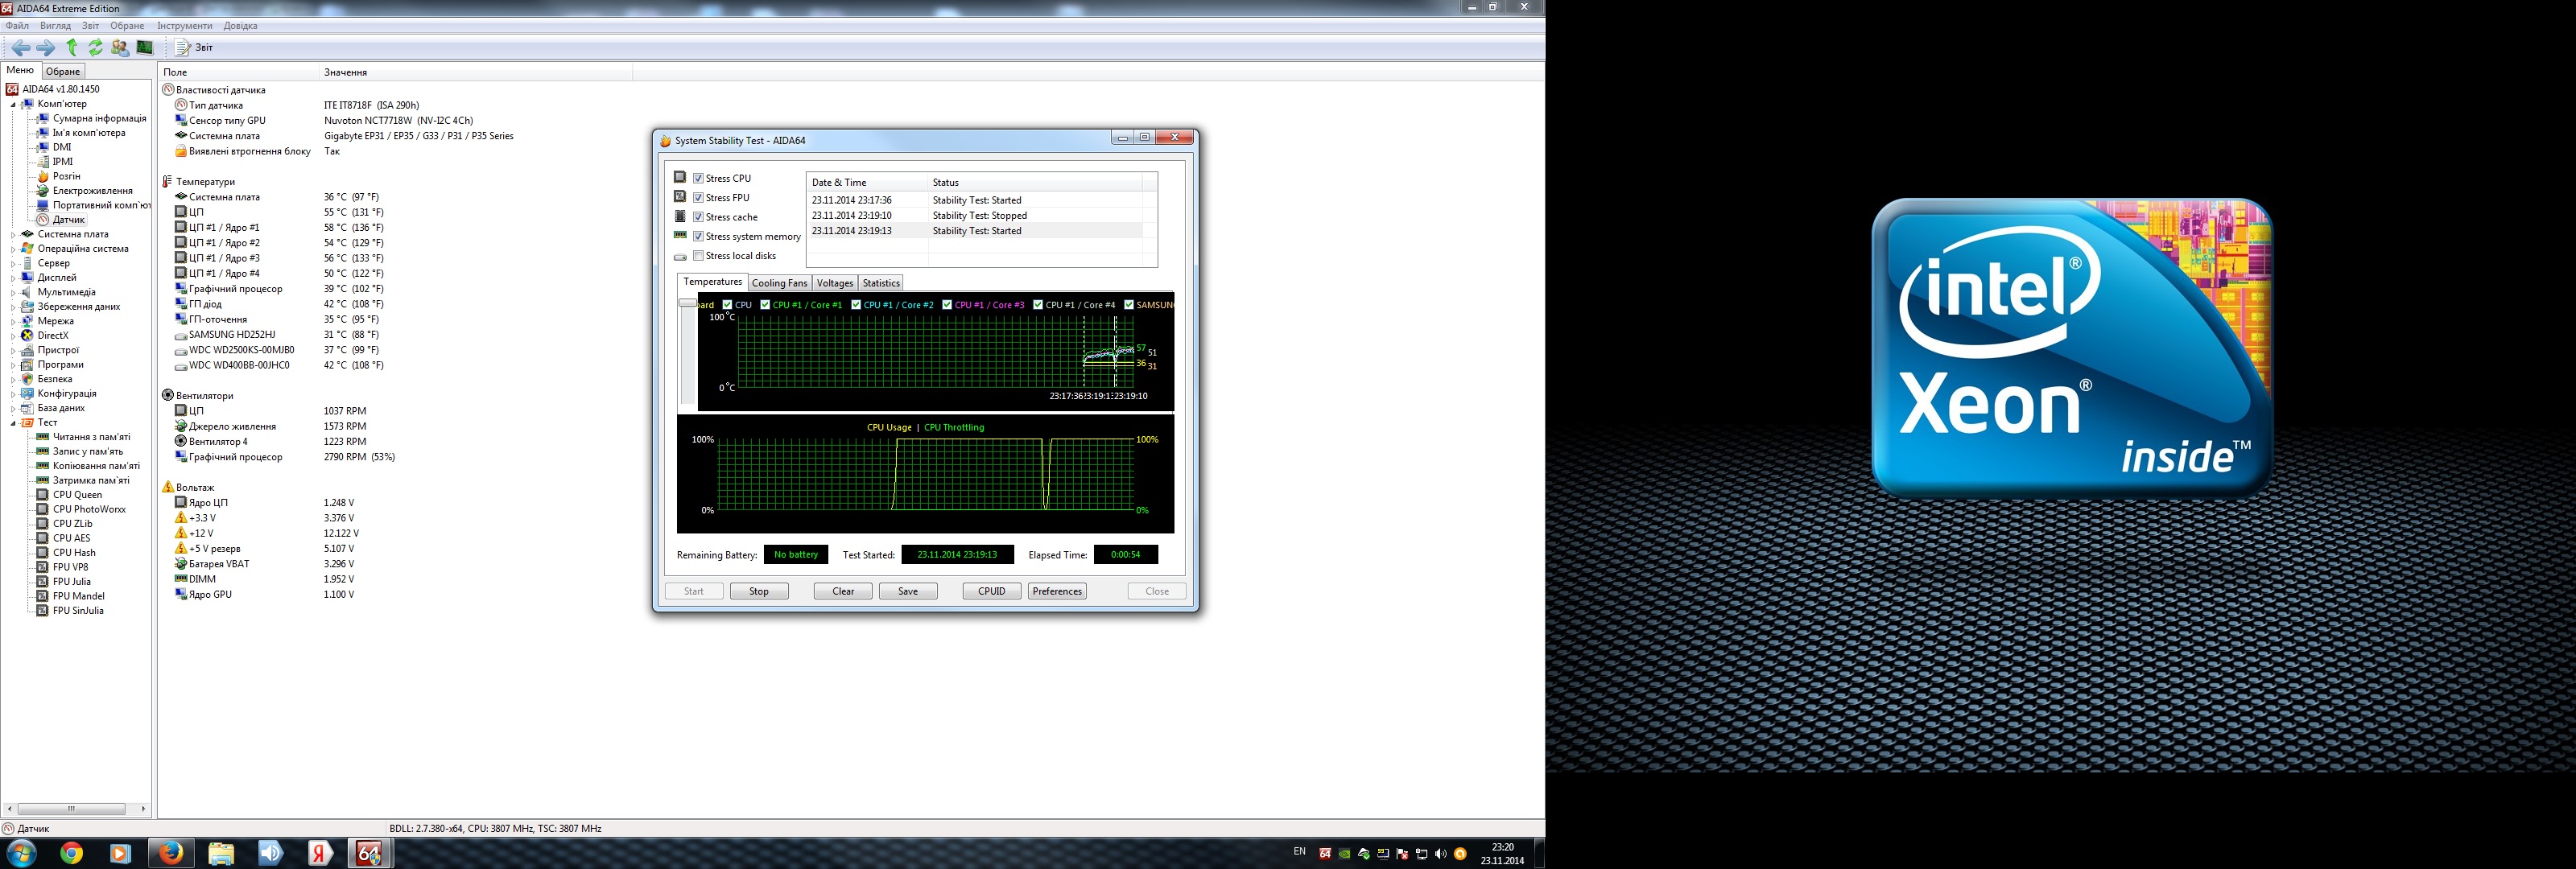Click the left panel horizontal scrollbar

coord(71,808)
